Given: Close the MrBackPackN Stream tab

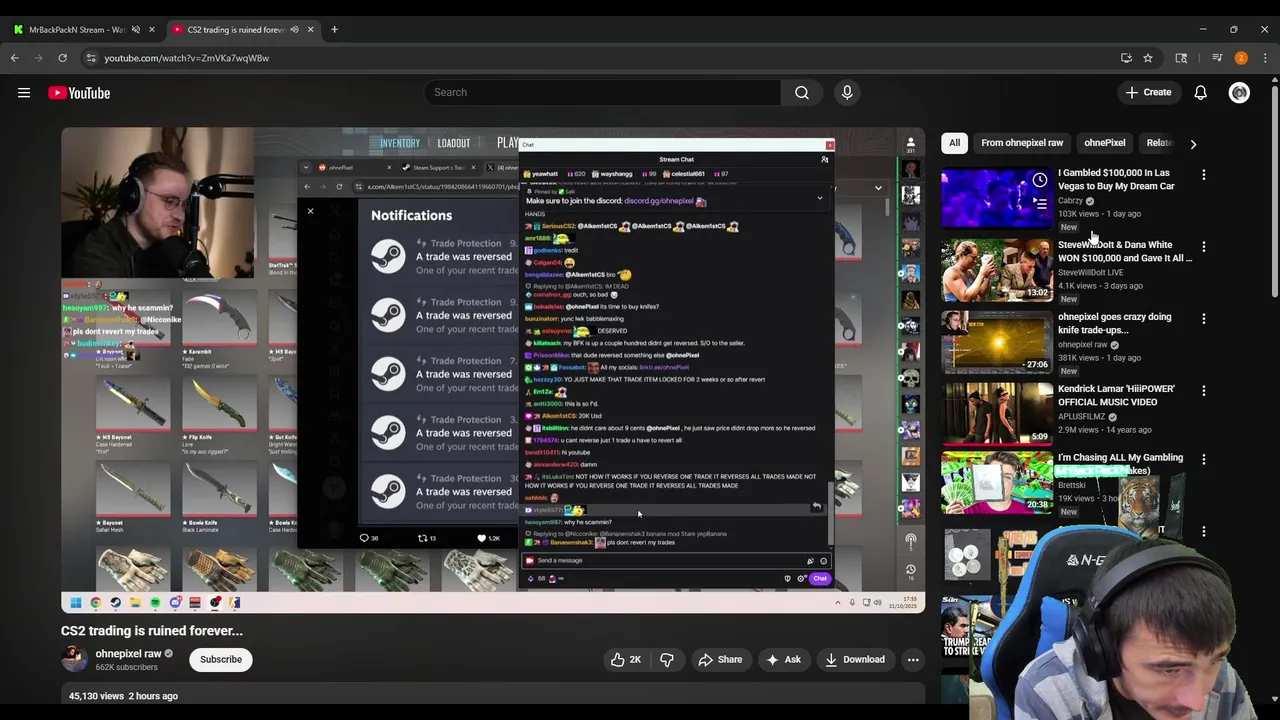Looking at the screenshot, I should (x=152, y=30).
